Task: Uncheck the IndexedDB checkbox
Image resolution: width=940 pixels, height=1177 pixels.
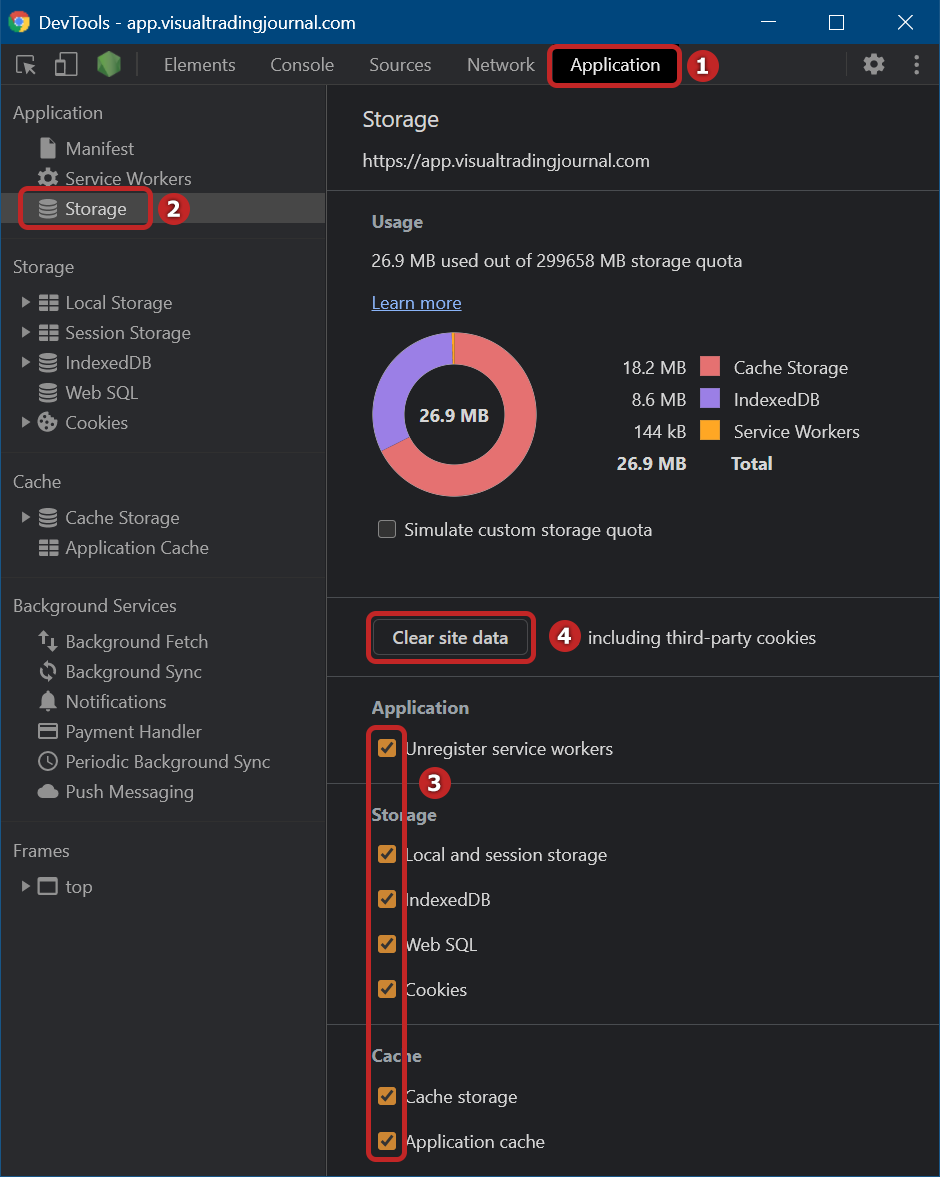Action: click(387, 899)
